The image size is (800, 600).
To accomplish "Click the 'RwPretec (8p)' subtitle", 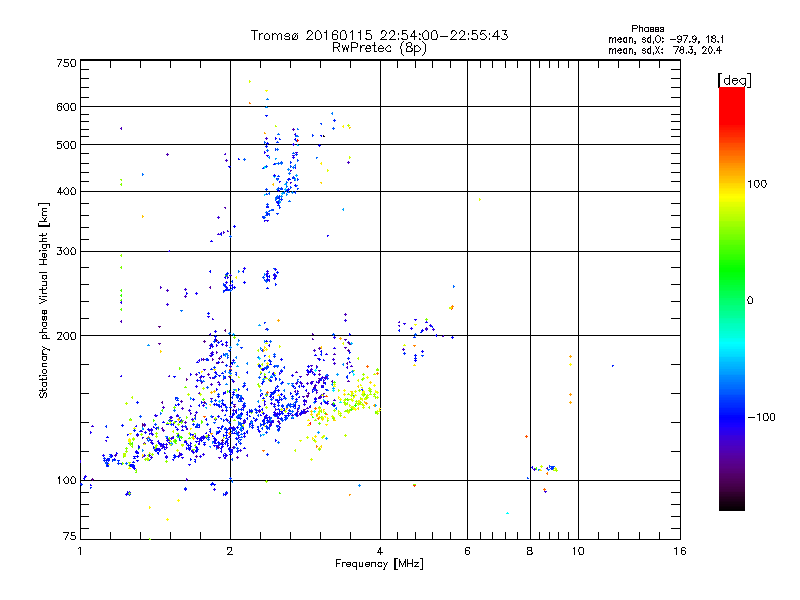I will pos(379,48).
